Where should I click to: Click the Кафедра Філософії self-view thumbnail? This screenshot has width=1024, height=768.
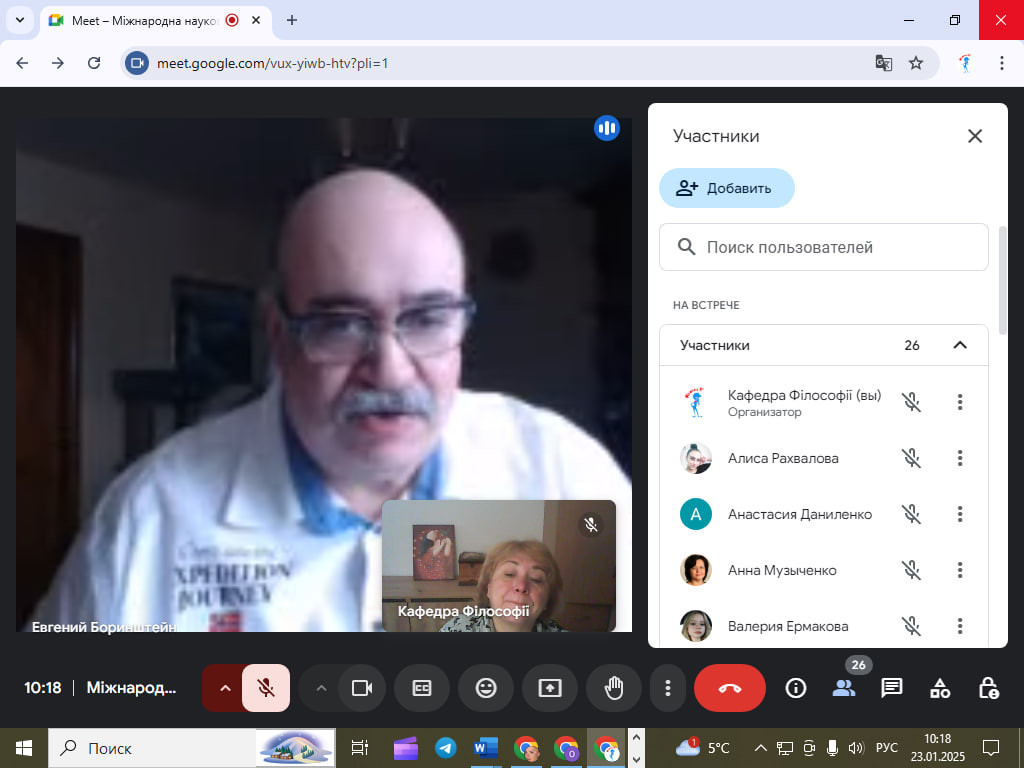pos(499,566)
